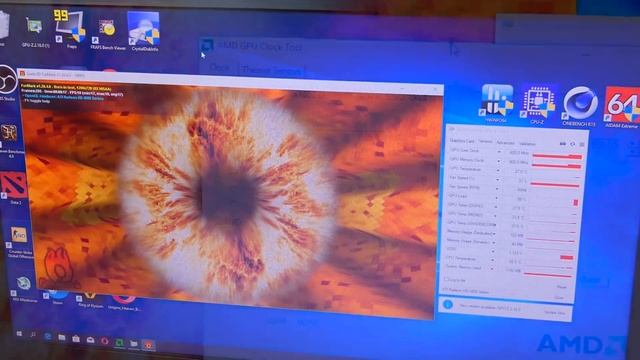This screenshot has height=360, width=640.
Task: Open MSI Afterburner desktop shortcut
Action: (x=24, y=289)
